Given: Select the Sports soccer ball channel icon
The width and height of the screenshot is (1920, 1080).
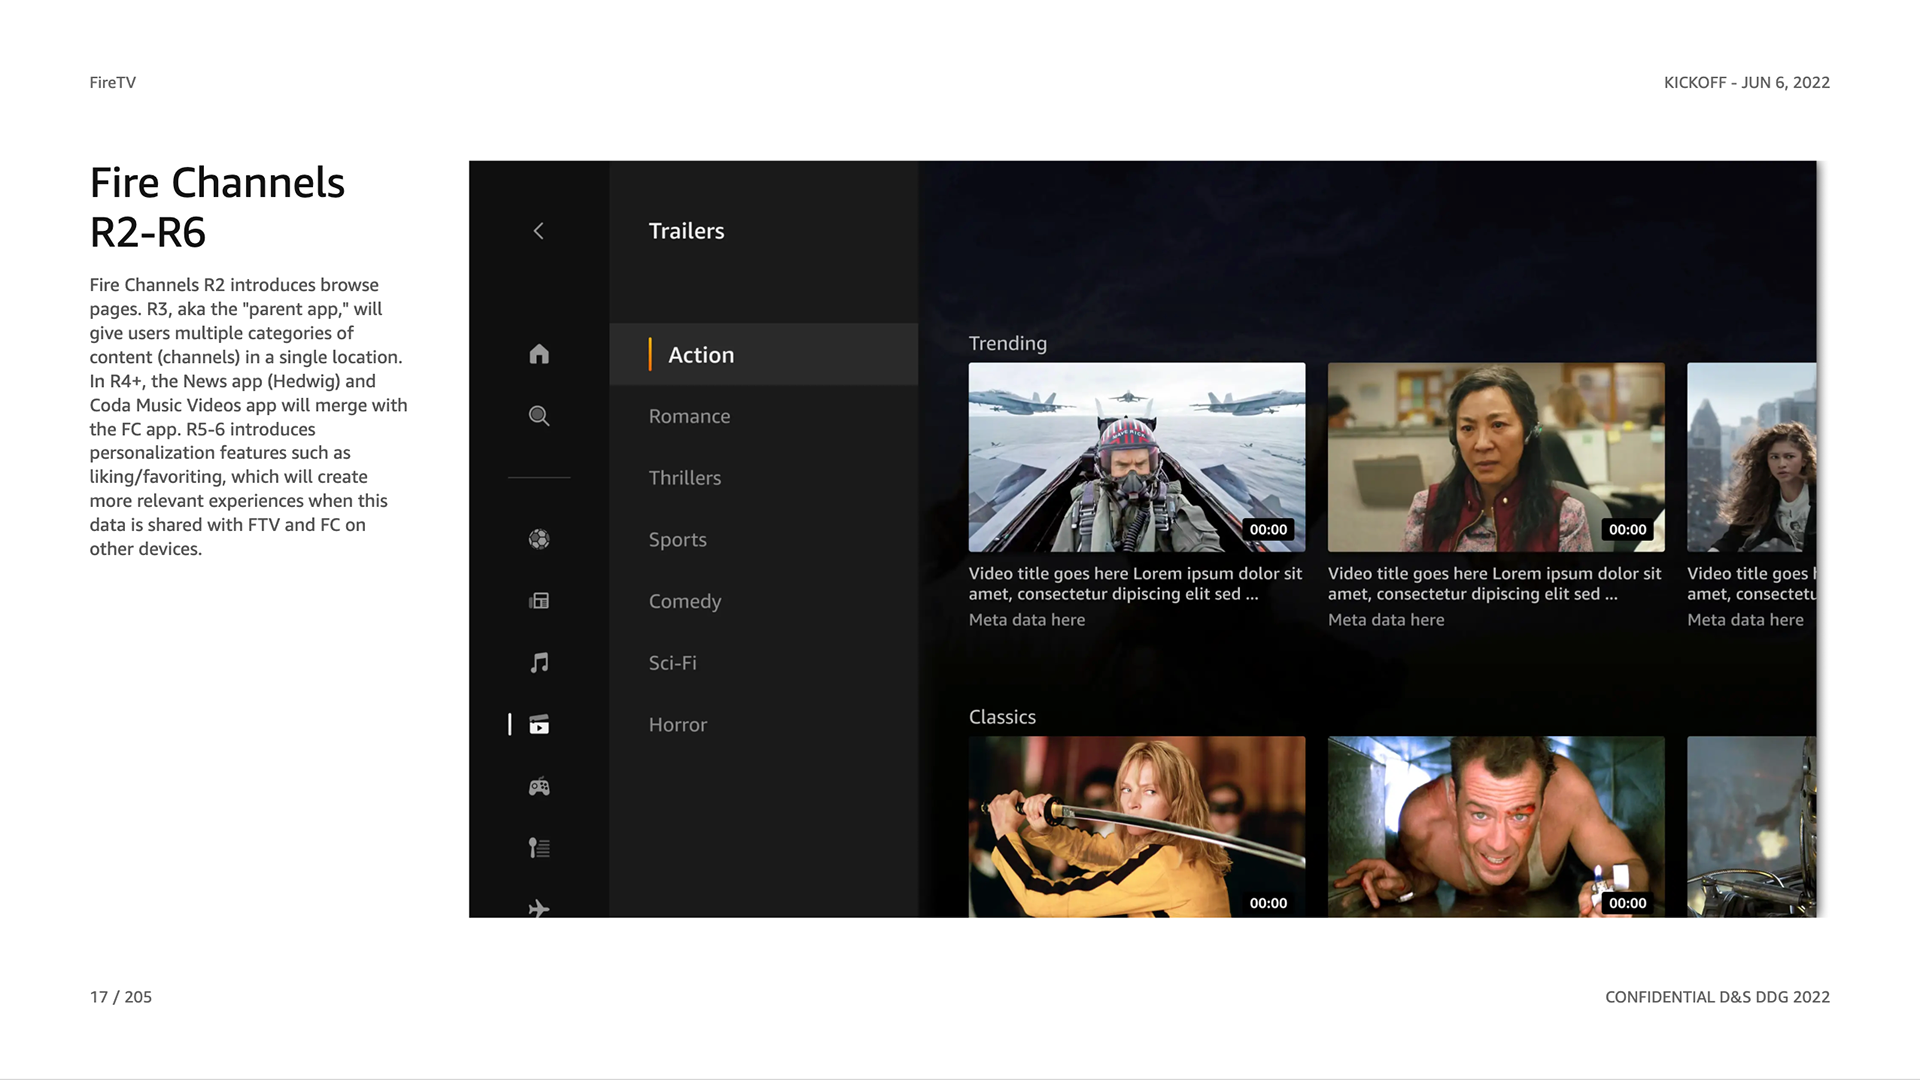Looking at the screenshot, I should [539, 539].
